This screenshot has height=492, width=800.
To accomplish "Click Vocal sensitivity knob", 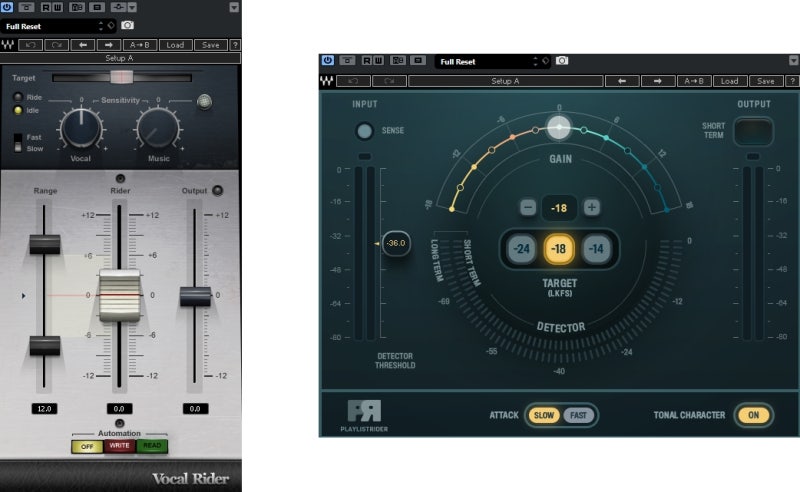I will (x=81, y=128).
